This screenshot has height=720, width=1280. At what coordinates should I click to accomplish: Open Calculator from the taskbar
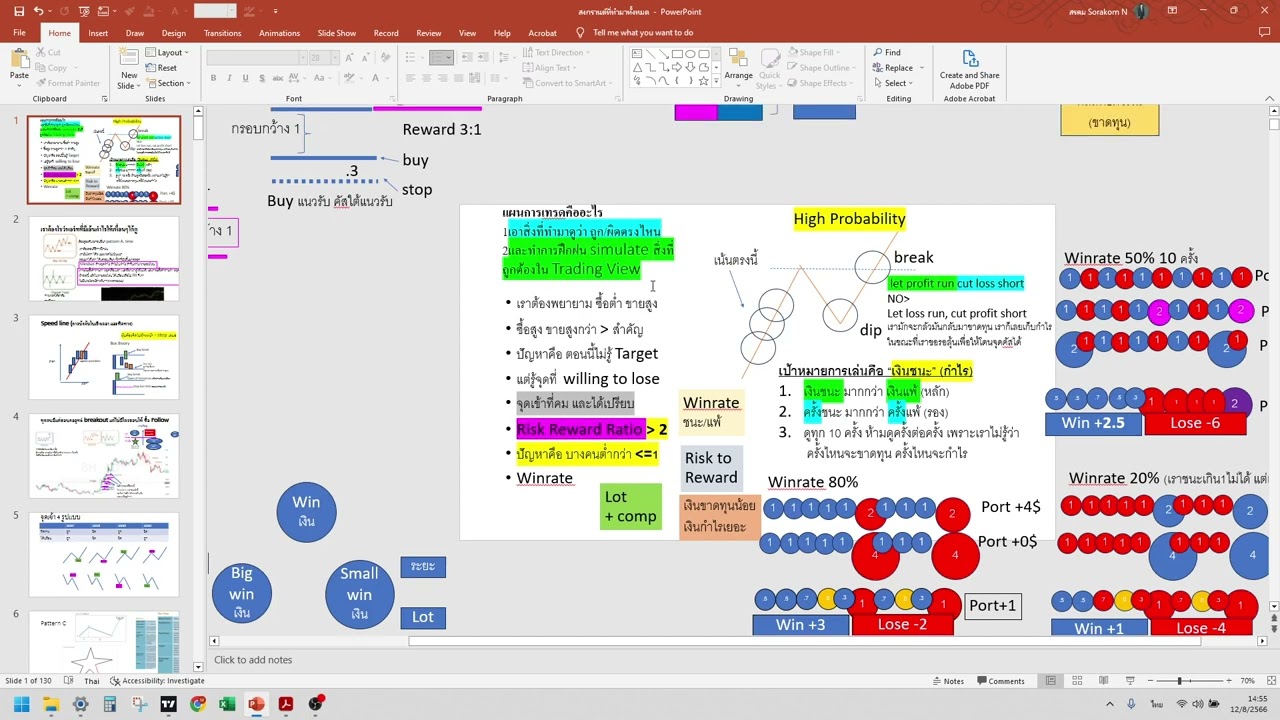coord(110,704)
